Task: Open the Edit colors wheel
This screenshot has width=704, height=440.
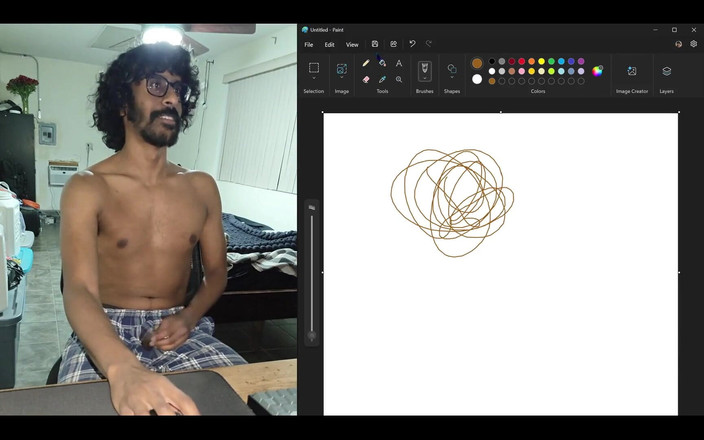Action: [x=597, y=71]
